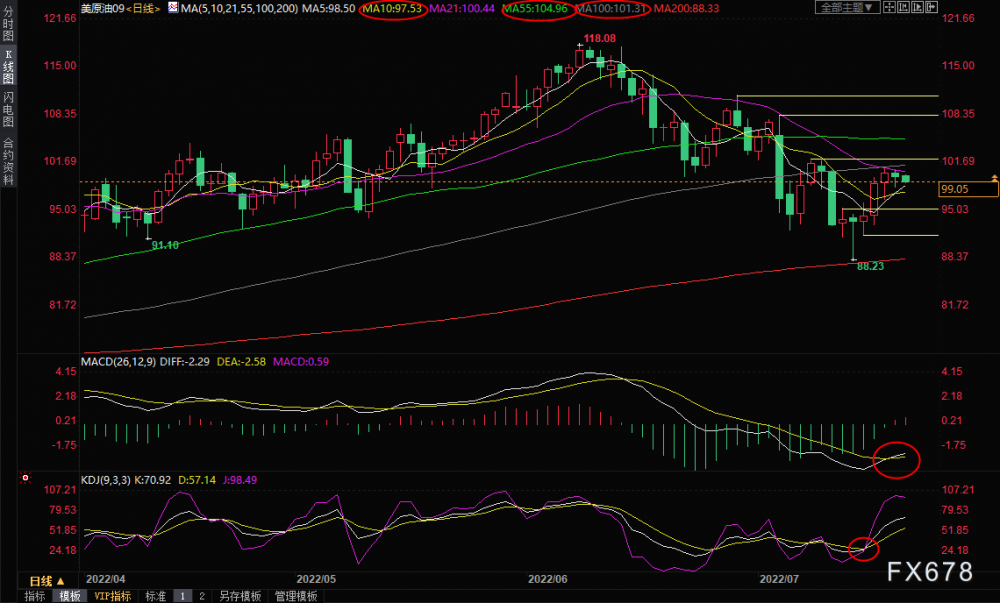Click the K:70.92 value

(x=154, y=480)
